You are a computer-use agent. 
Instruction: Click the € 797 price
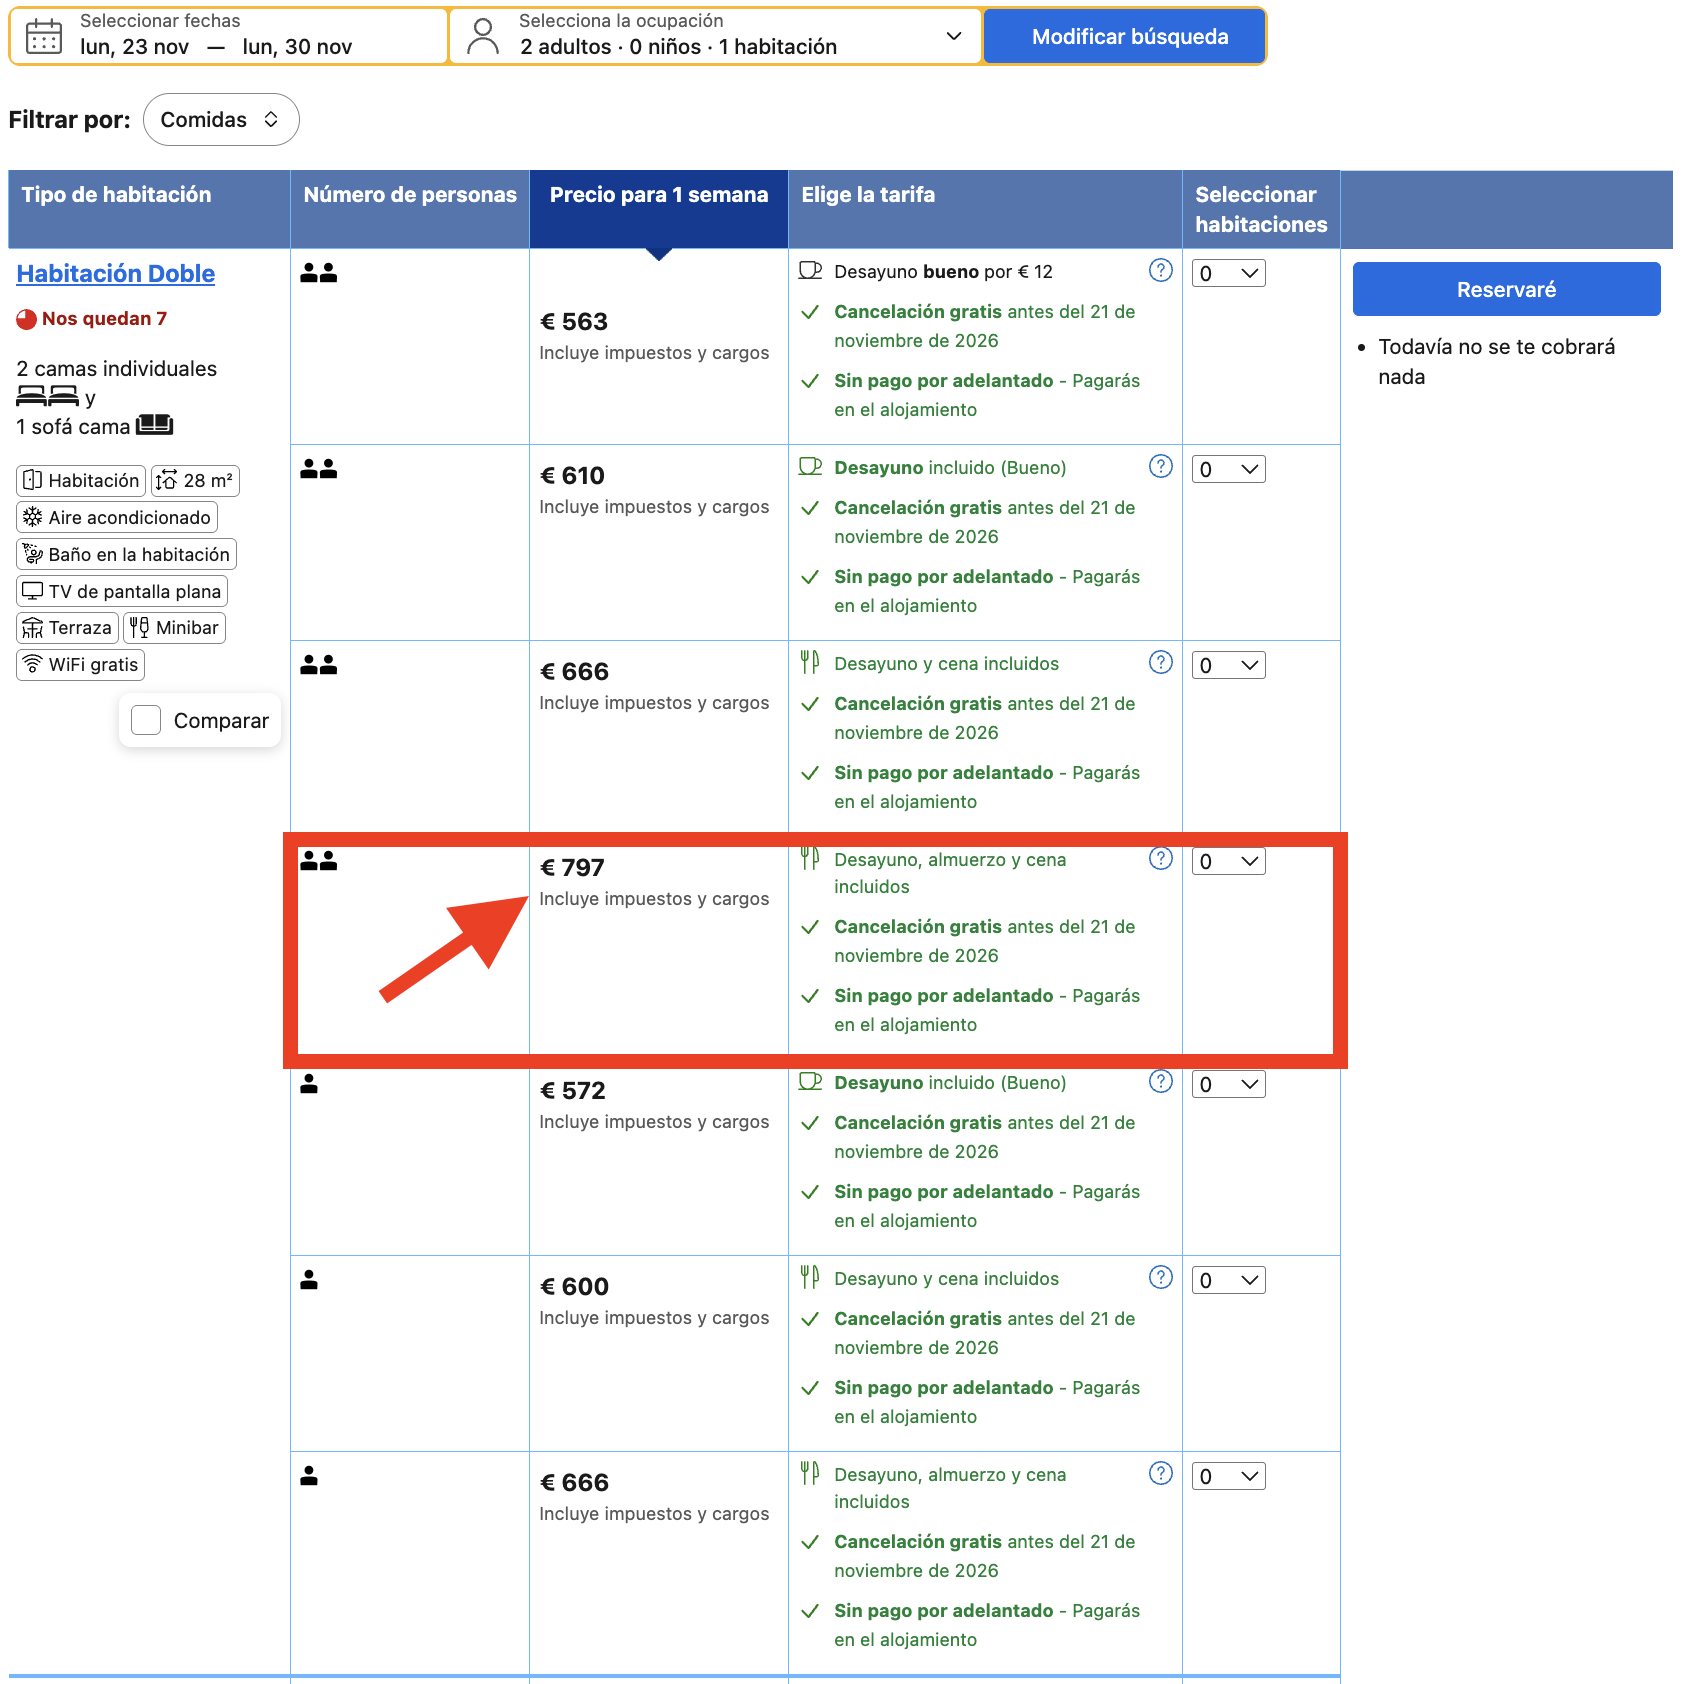pyautogui.click(x=572, y=868)
